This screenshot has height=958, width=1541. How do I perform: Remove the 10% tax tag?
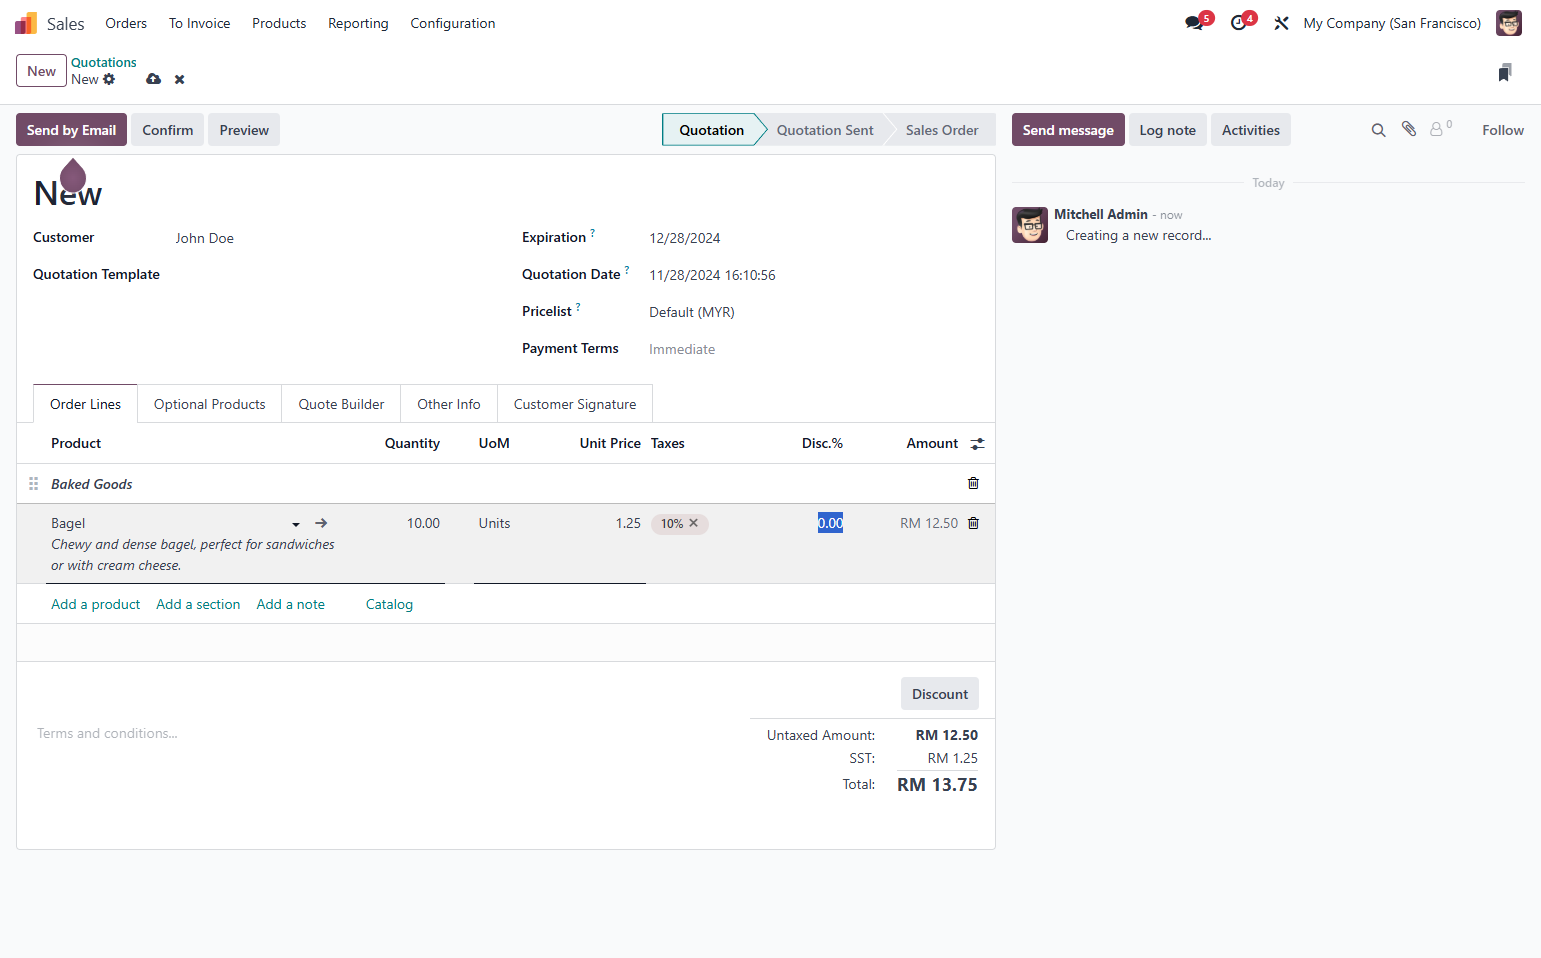click(694, 523)
